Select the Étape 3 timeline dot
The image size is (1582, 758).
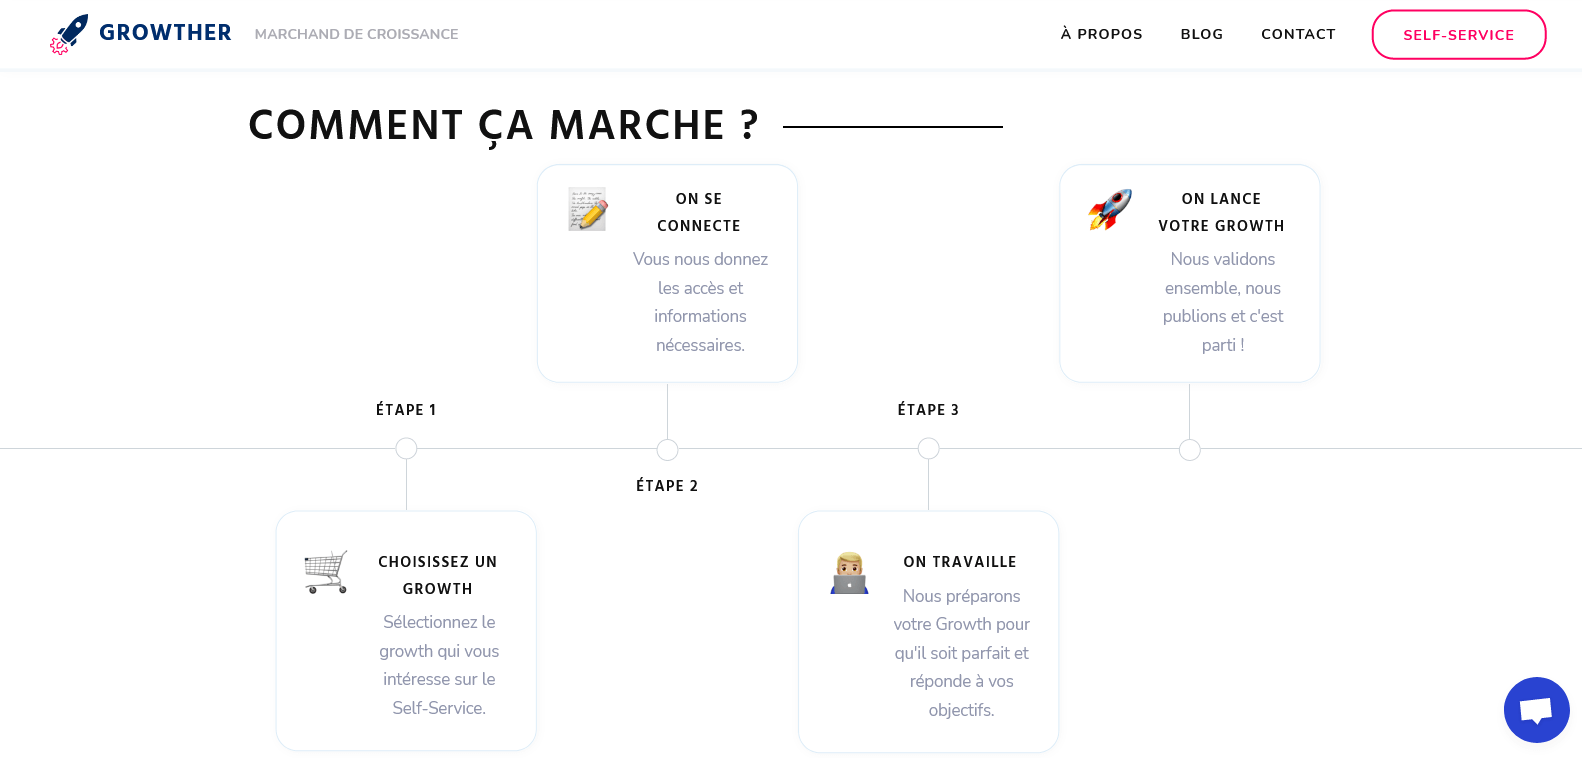(x=928, y=449)
